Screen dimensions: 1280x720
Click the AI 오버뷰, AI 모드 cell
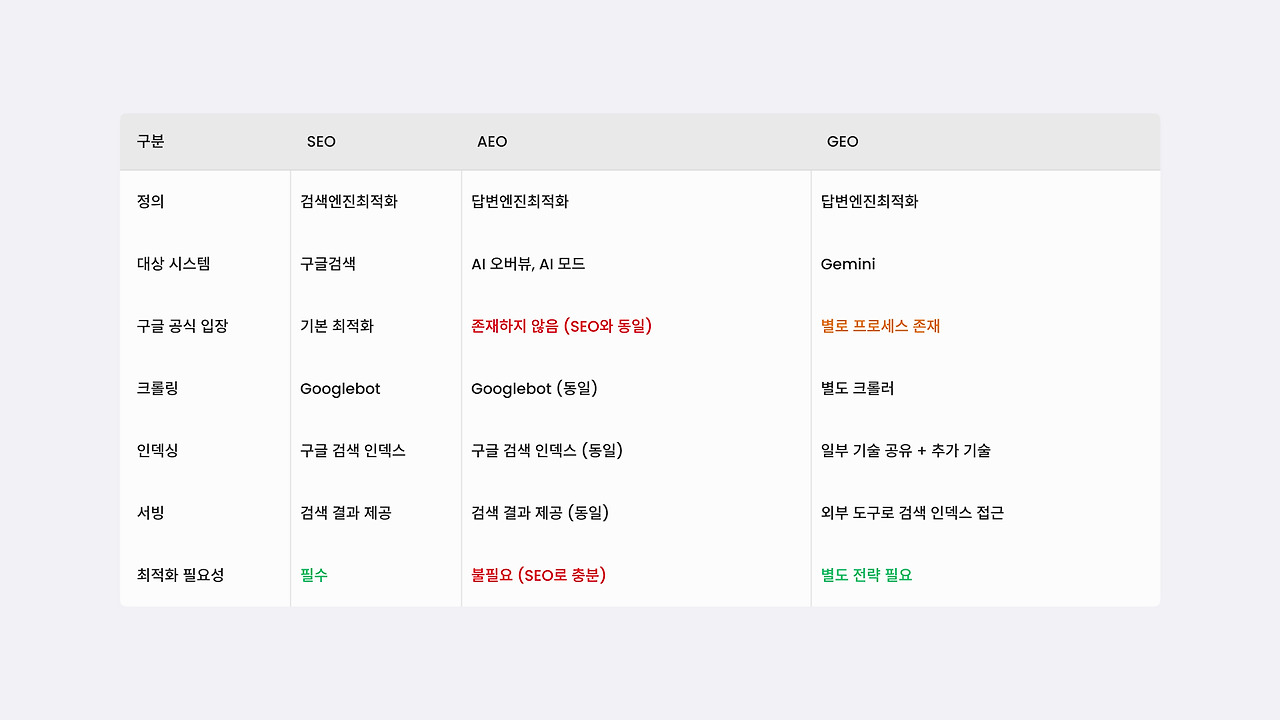pyautogui.click(x=528, y=264)
